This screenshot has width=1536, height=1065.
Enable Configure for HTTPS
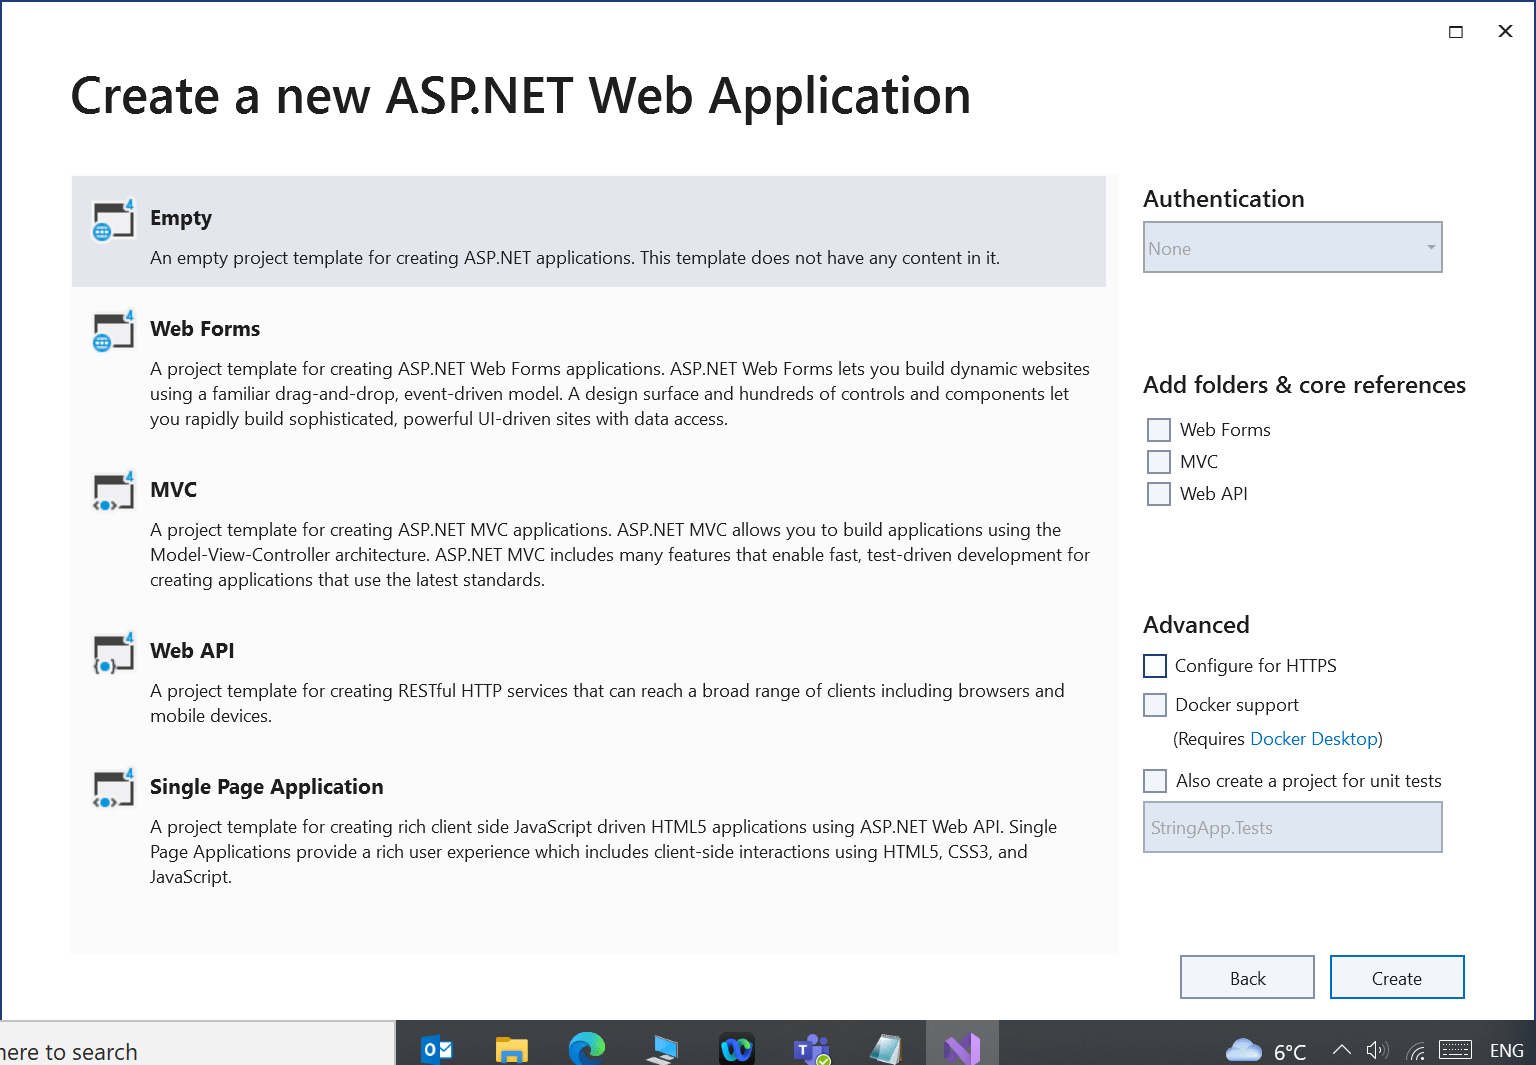[x=1154, y=665]
